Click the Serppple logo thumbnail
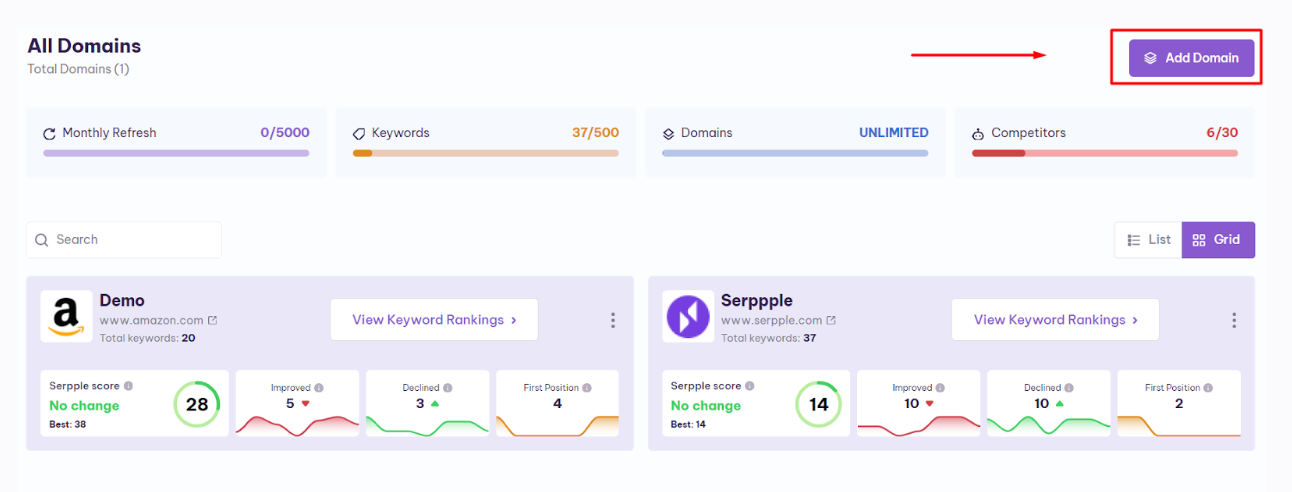 point(688,316)
